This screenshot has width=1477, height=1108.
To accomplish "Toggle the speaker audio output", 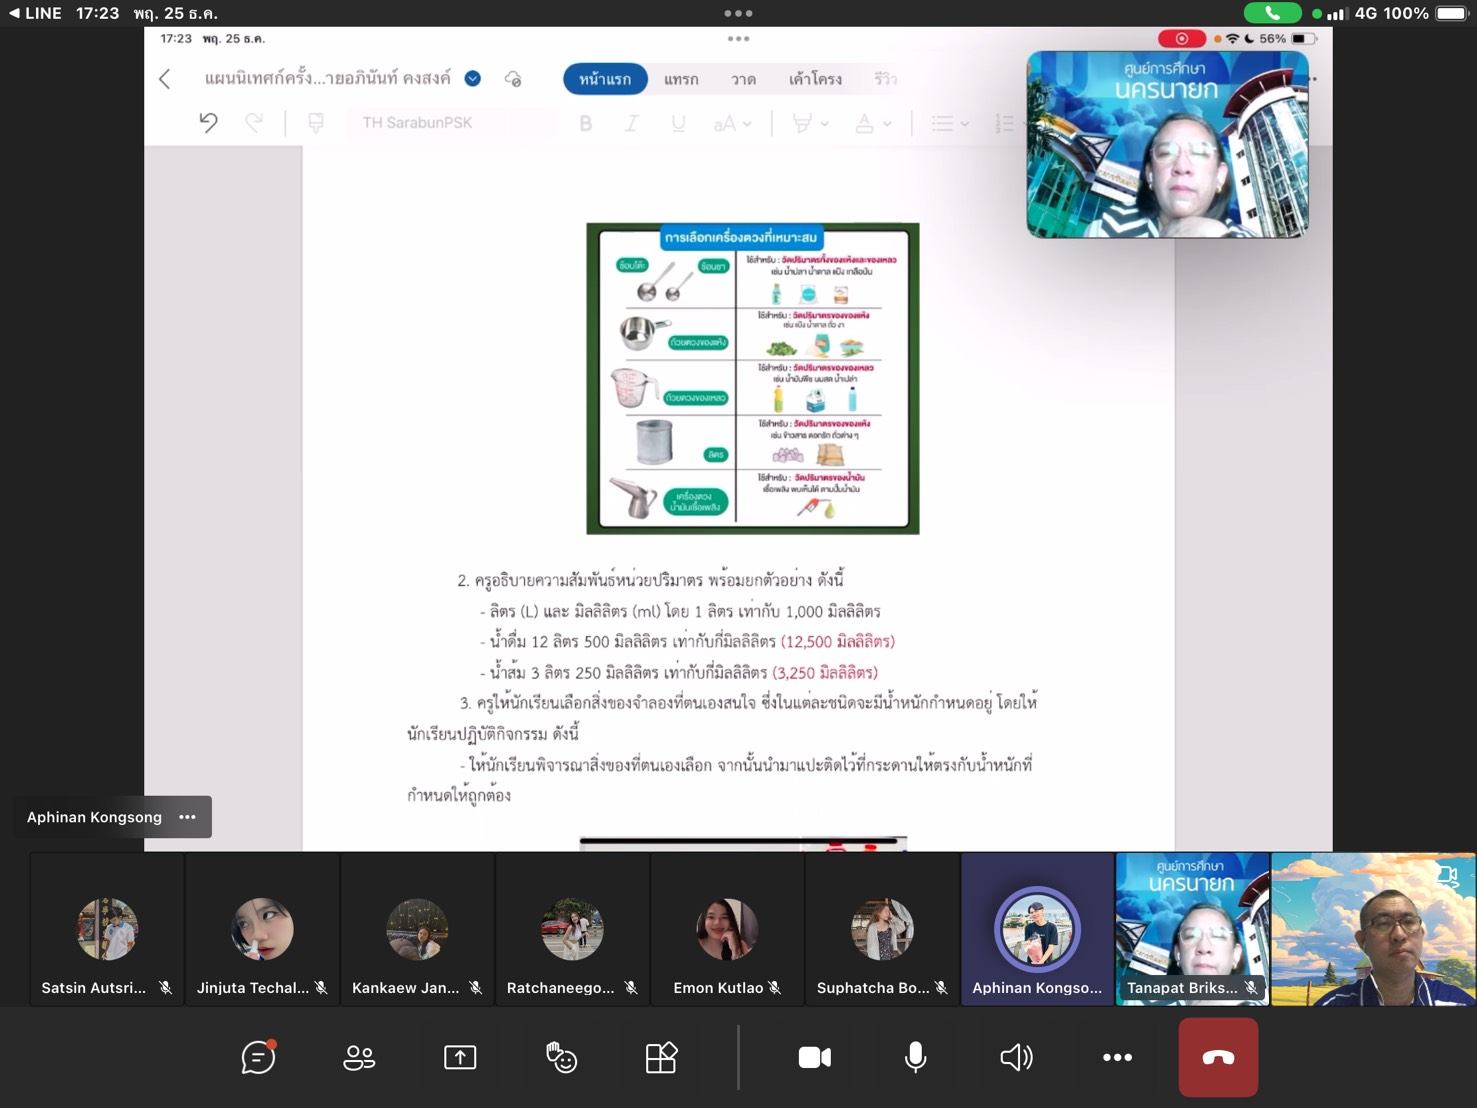I will coord(1016,1057).
